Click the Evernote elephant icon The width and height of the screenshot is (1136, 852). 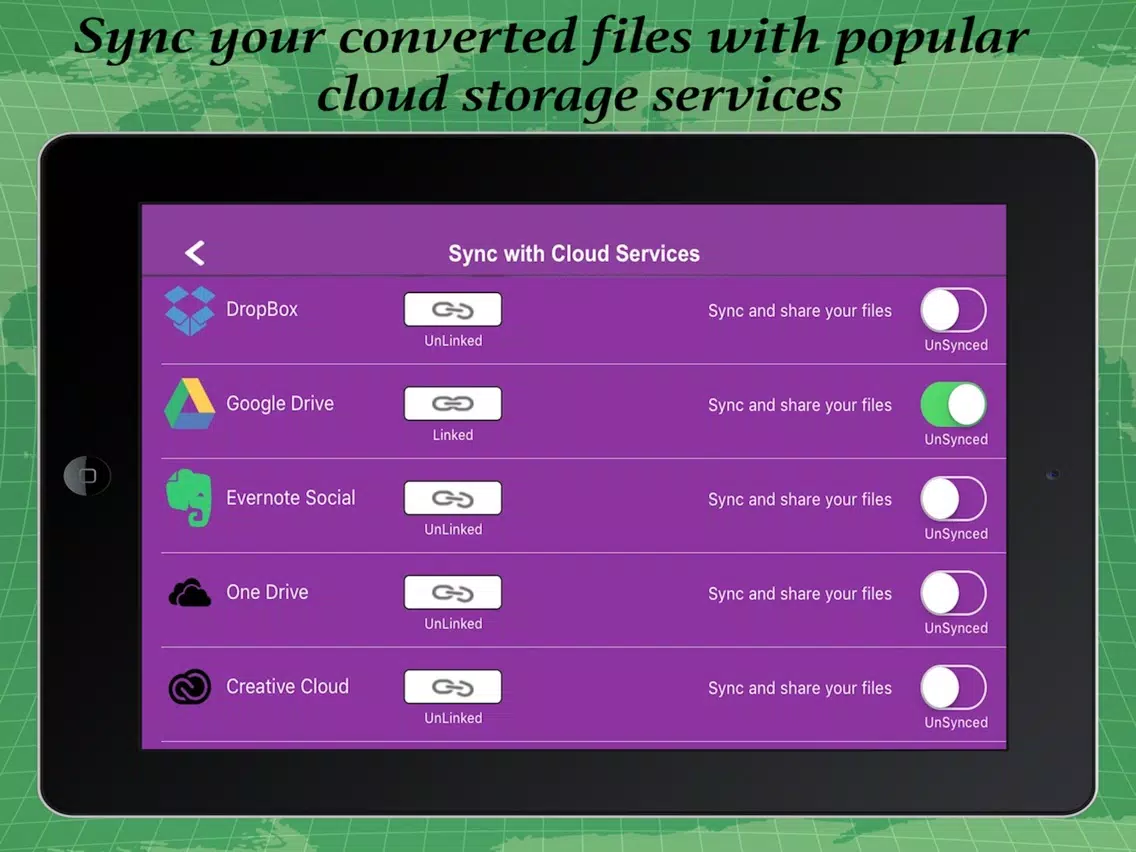click(x=189, y=498)
